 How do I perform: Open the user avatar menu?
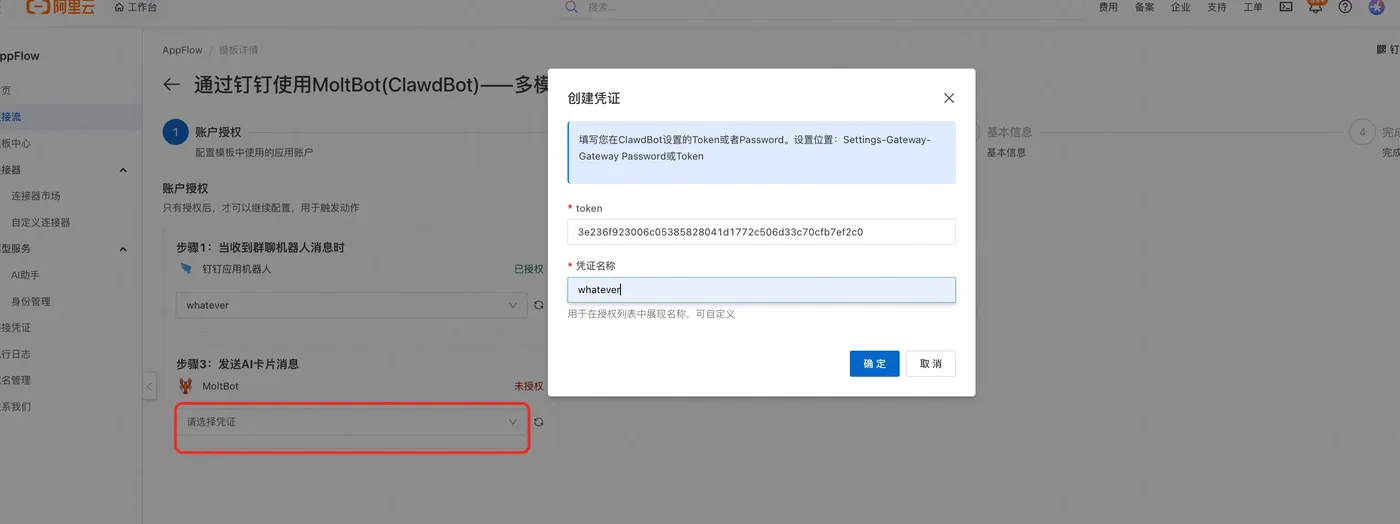1376,7
